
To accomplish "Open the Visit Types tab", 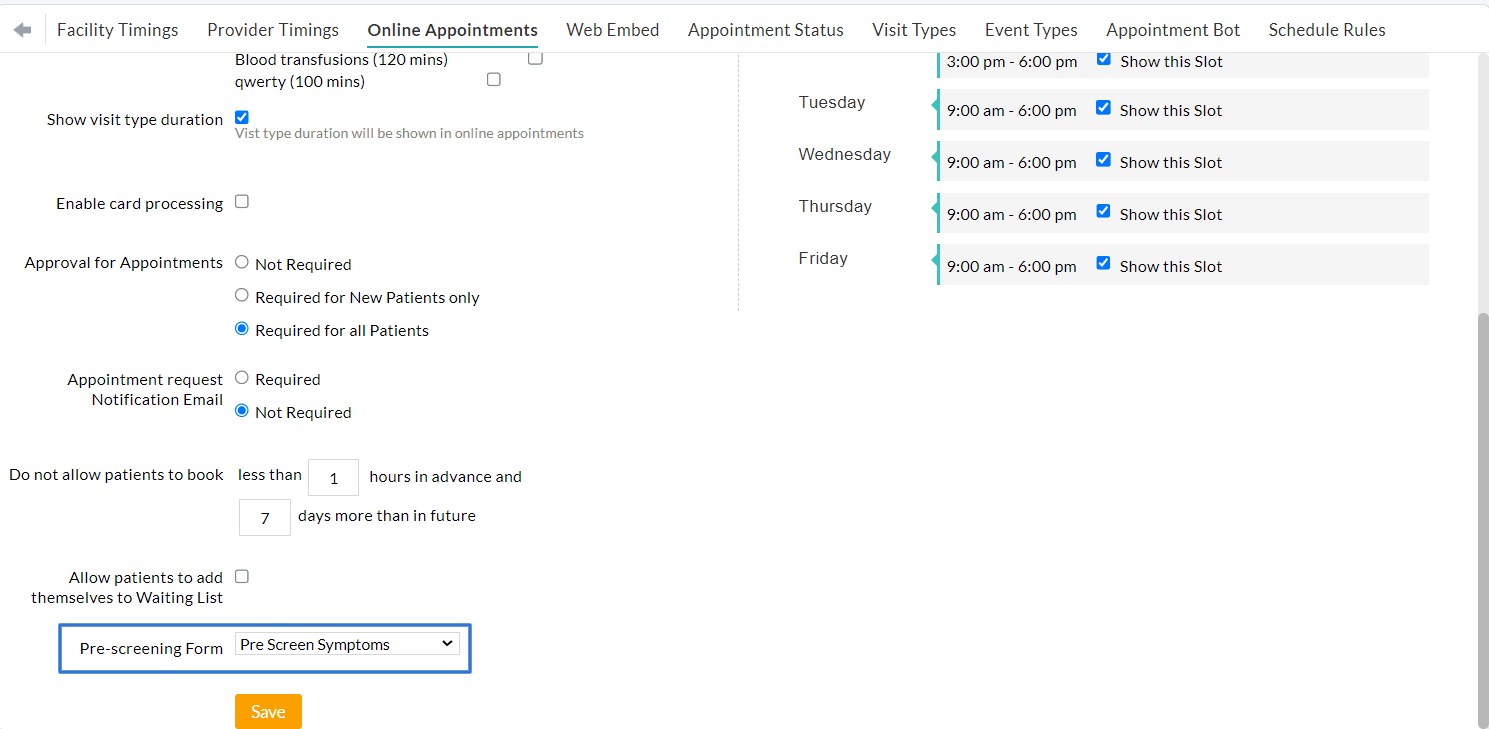I will tap(913, 29).
